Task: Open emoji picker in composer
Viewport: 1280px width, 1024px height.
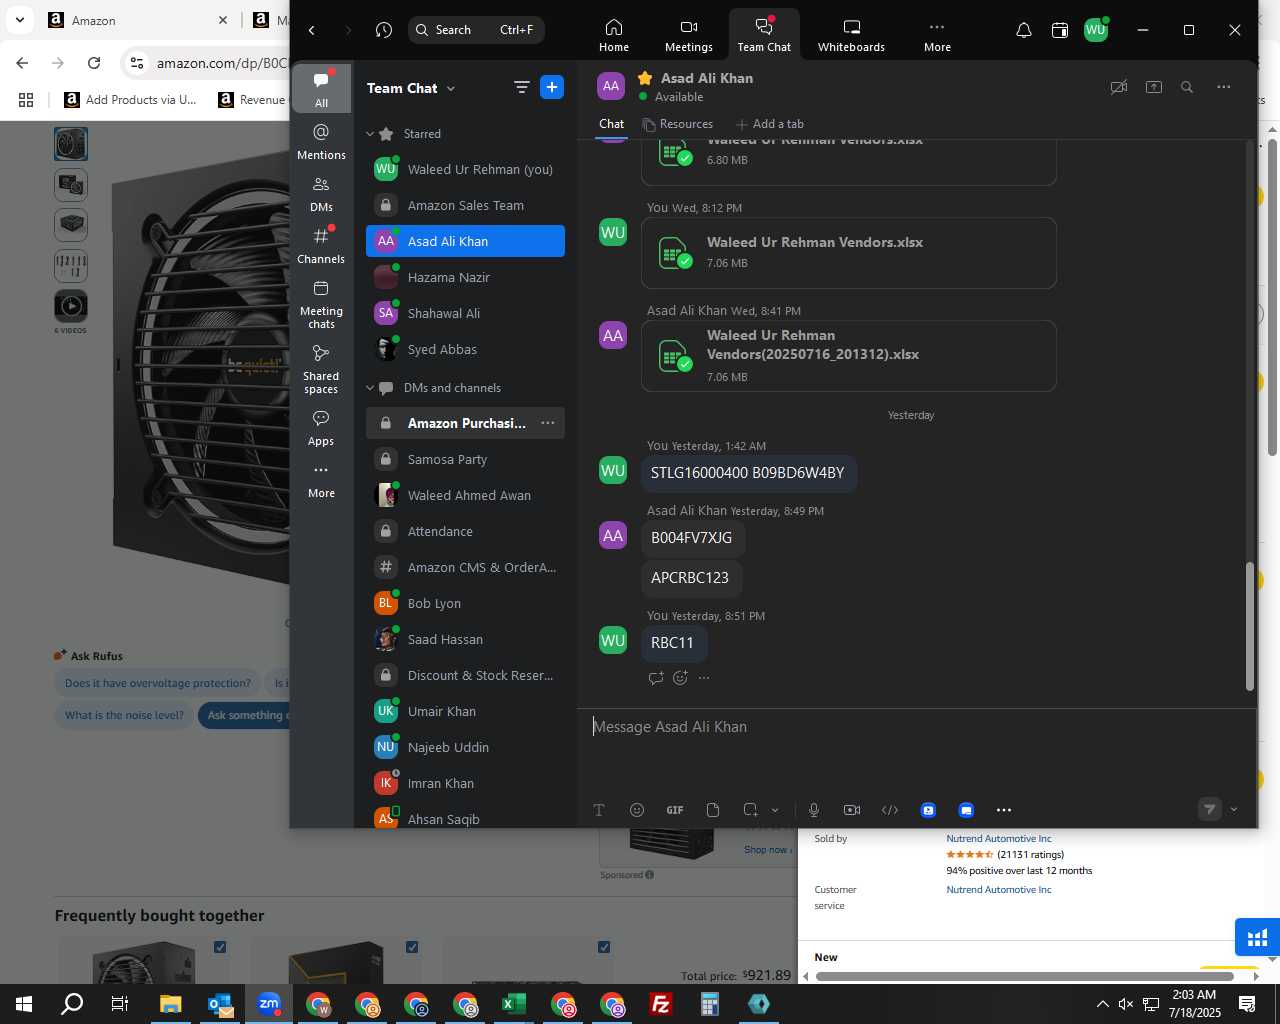Action: [x=637, y=810]
